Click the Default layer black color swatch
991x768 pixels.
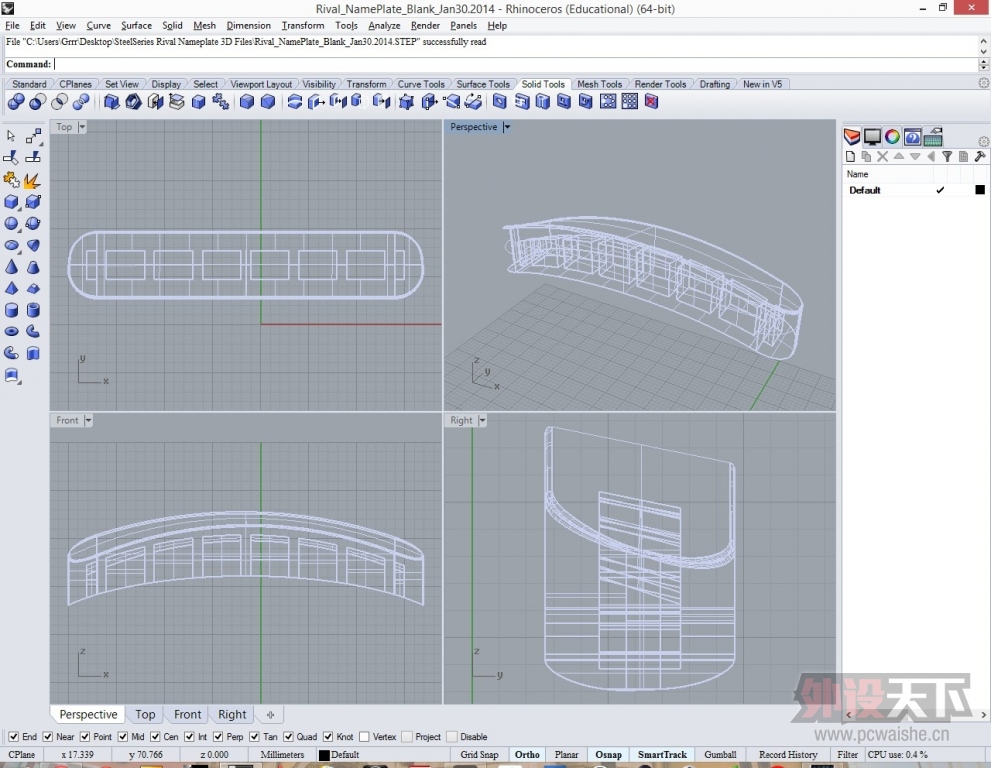pyautogui.click(x=980, y=190)
